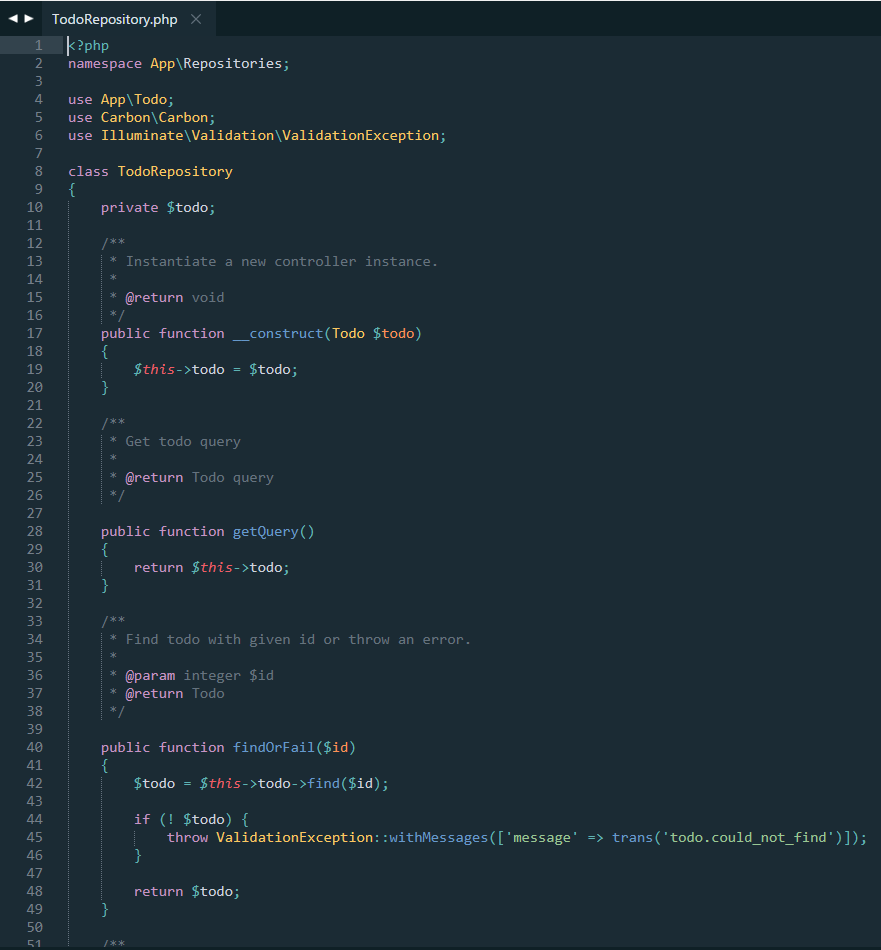The width and height of the screenshot is (881, 950).
Task: Click 'withMessages' method call
Action: click(439, 837)
